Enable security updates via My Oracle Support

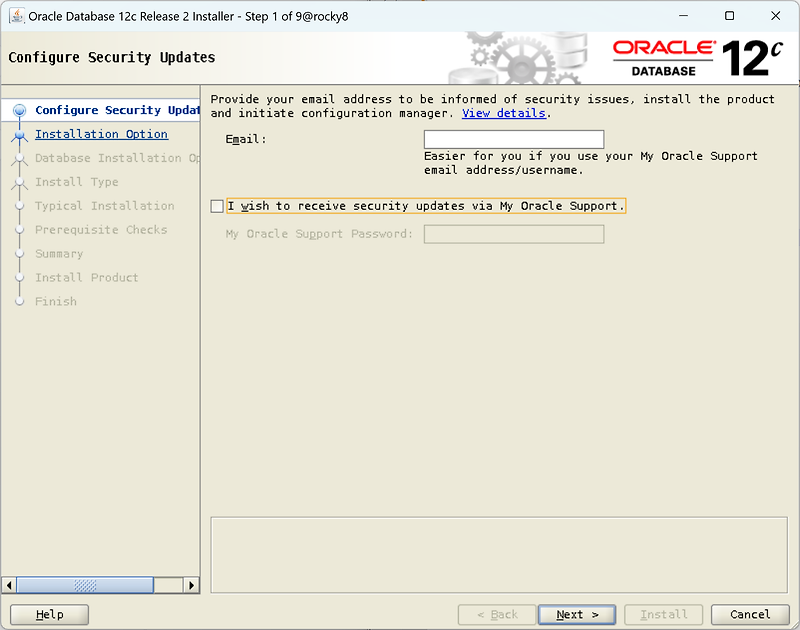[217, 206]
